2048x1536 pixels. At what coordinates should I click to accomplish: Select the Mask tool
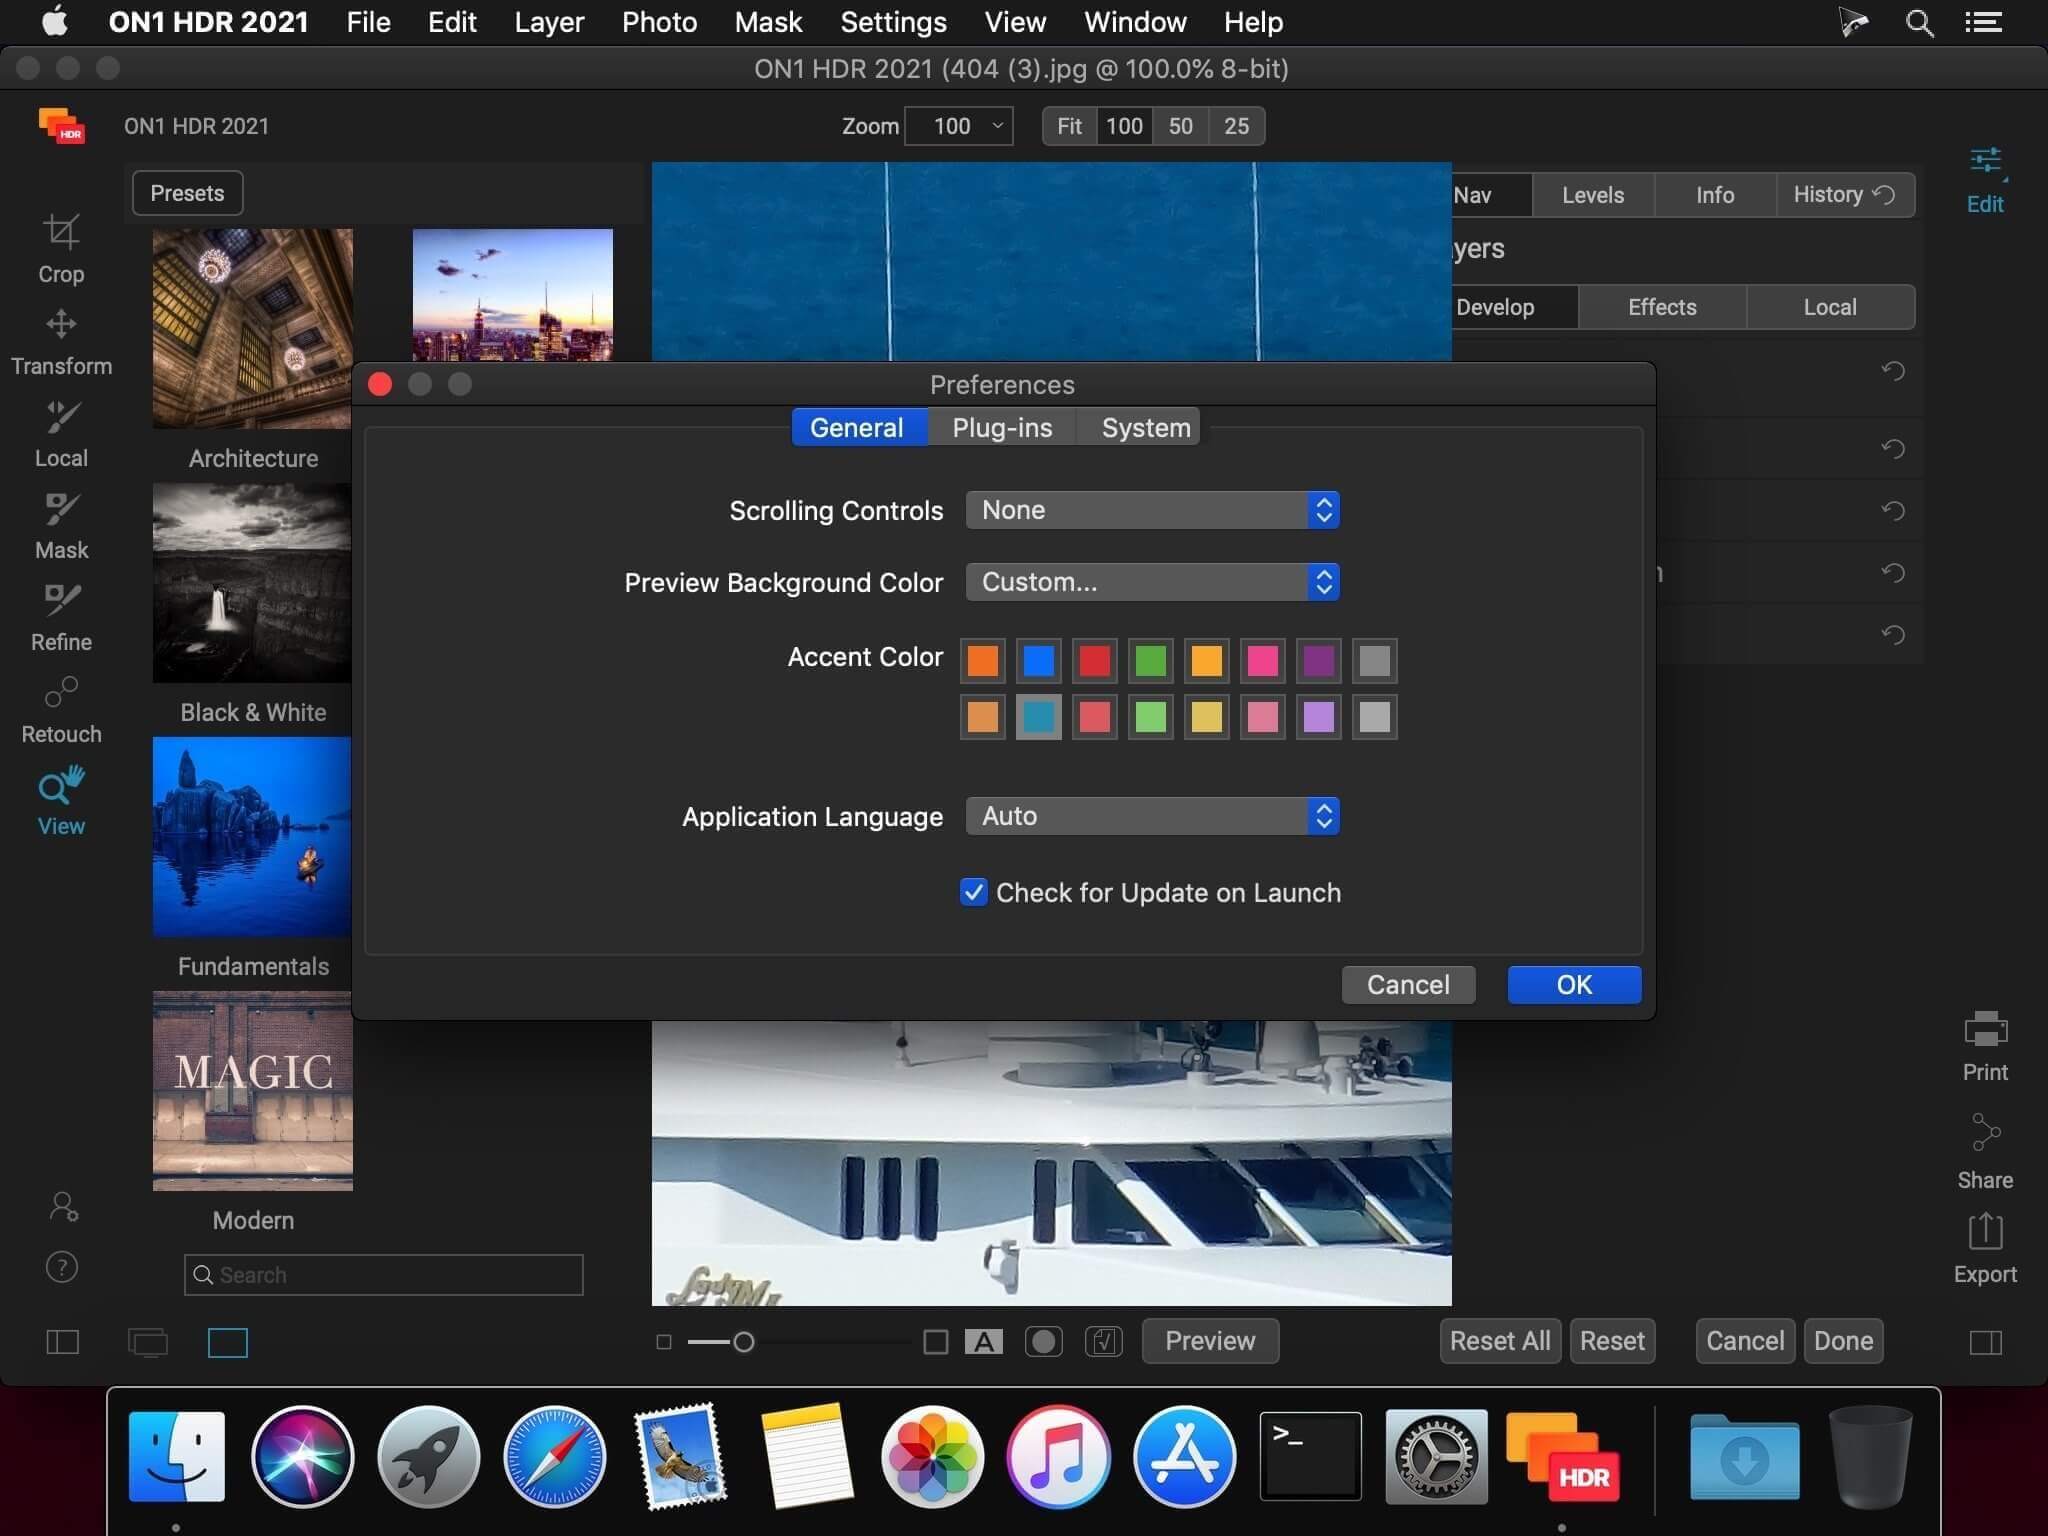61,526
